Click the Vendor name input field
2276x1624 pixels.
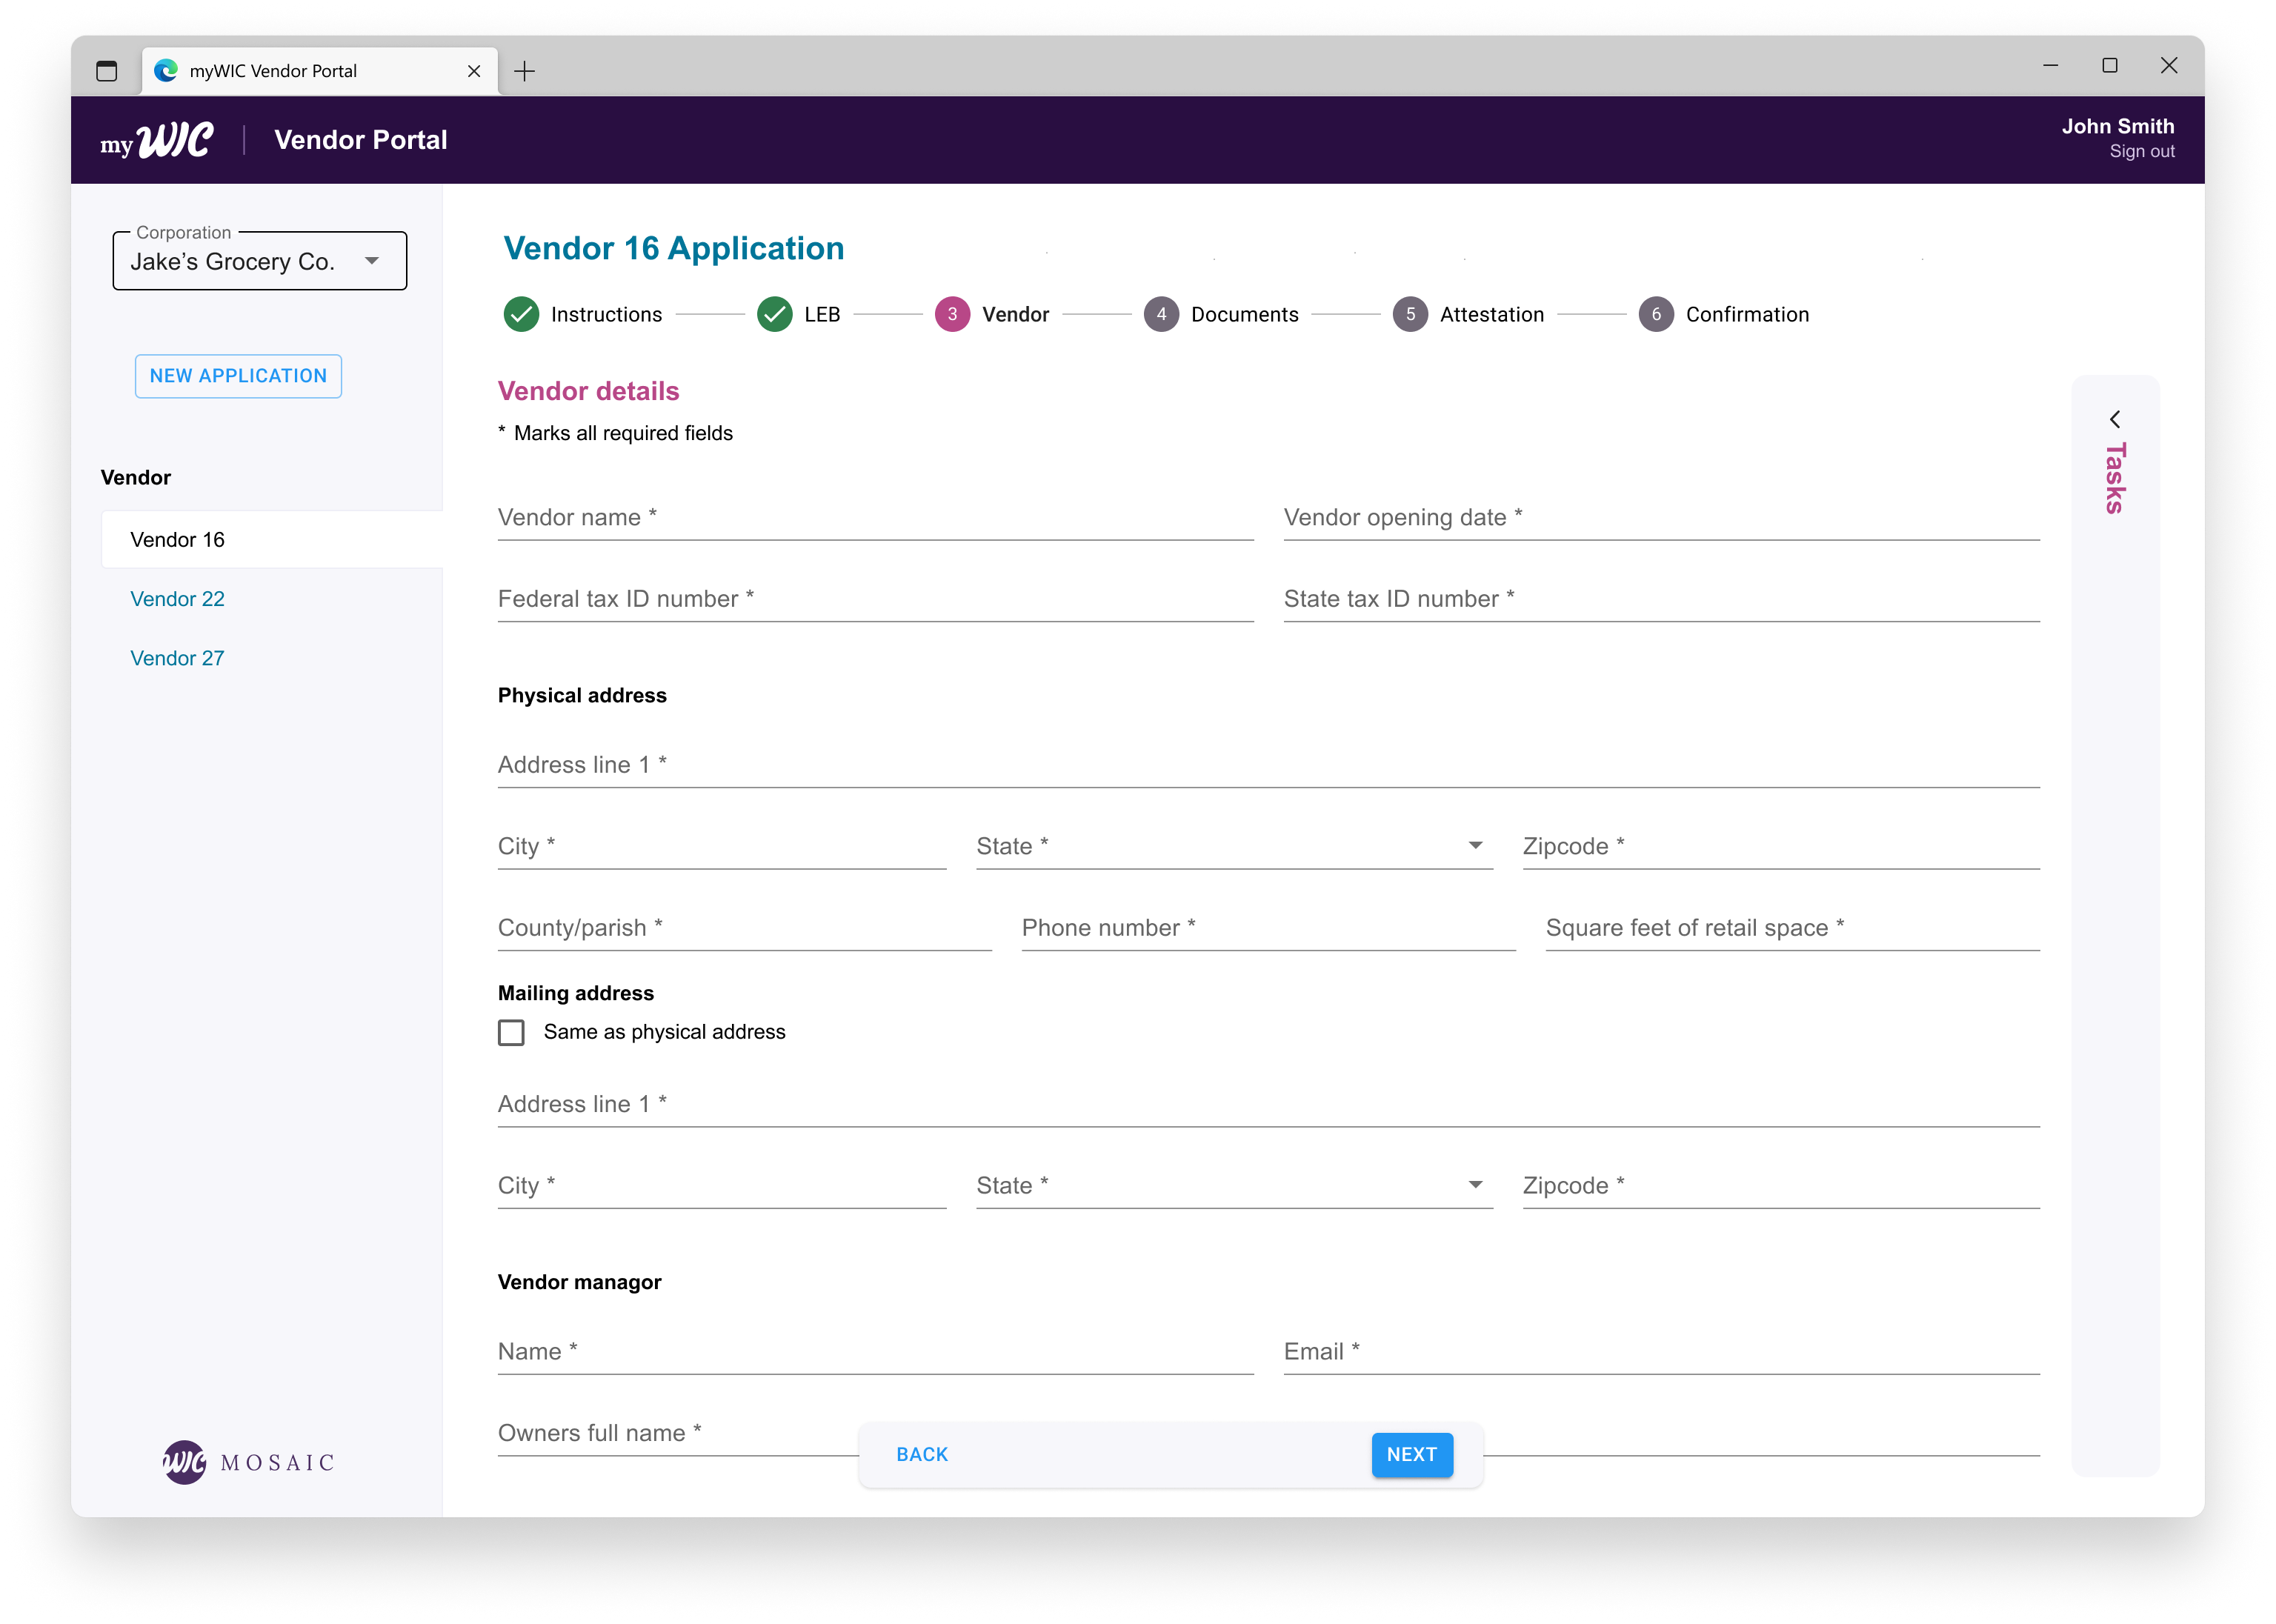(875, 518)
